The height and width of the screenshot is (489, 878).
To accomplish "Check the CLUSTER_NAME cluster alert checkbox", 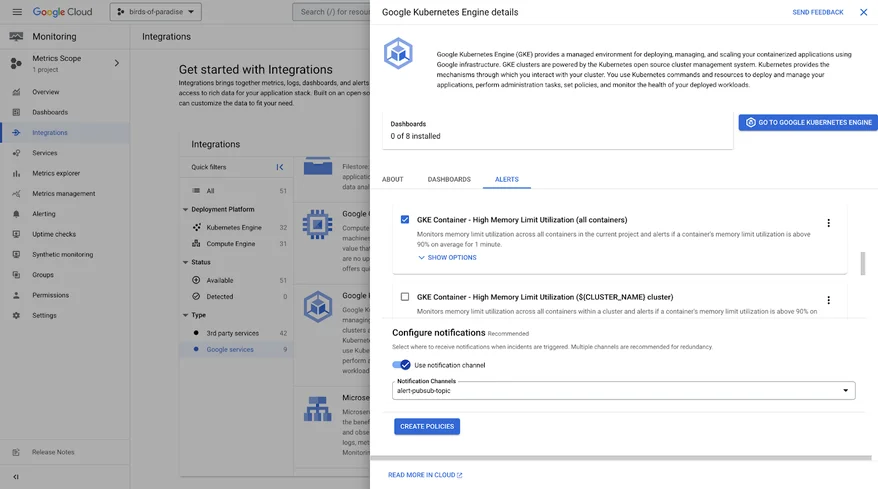I will pyautogui.click(x=405, y=297).
